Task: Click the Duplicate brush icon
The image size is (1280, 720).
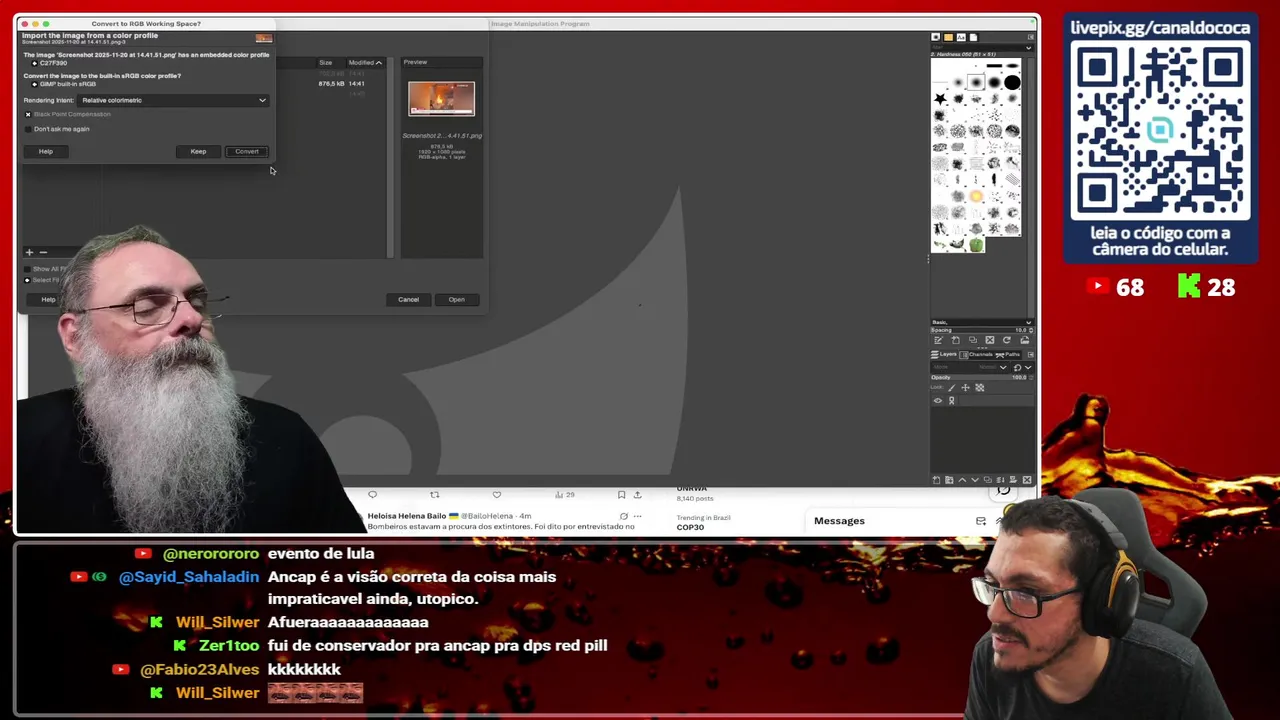Action: coord(973,340)
